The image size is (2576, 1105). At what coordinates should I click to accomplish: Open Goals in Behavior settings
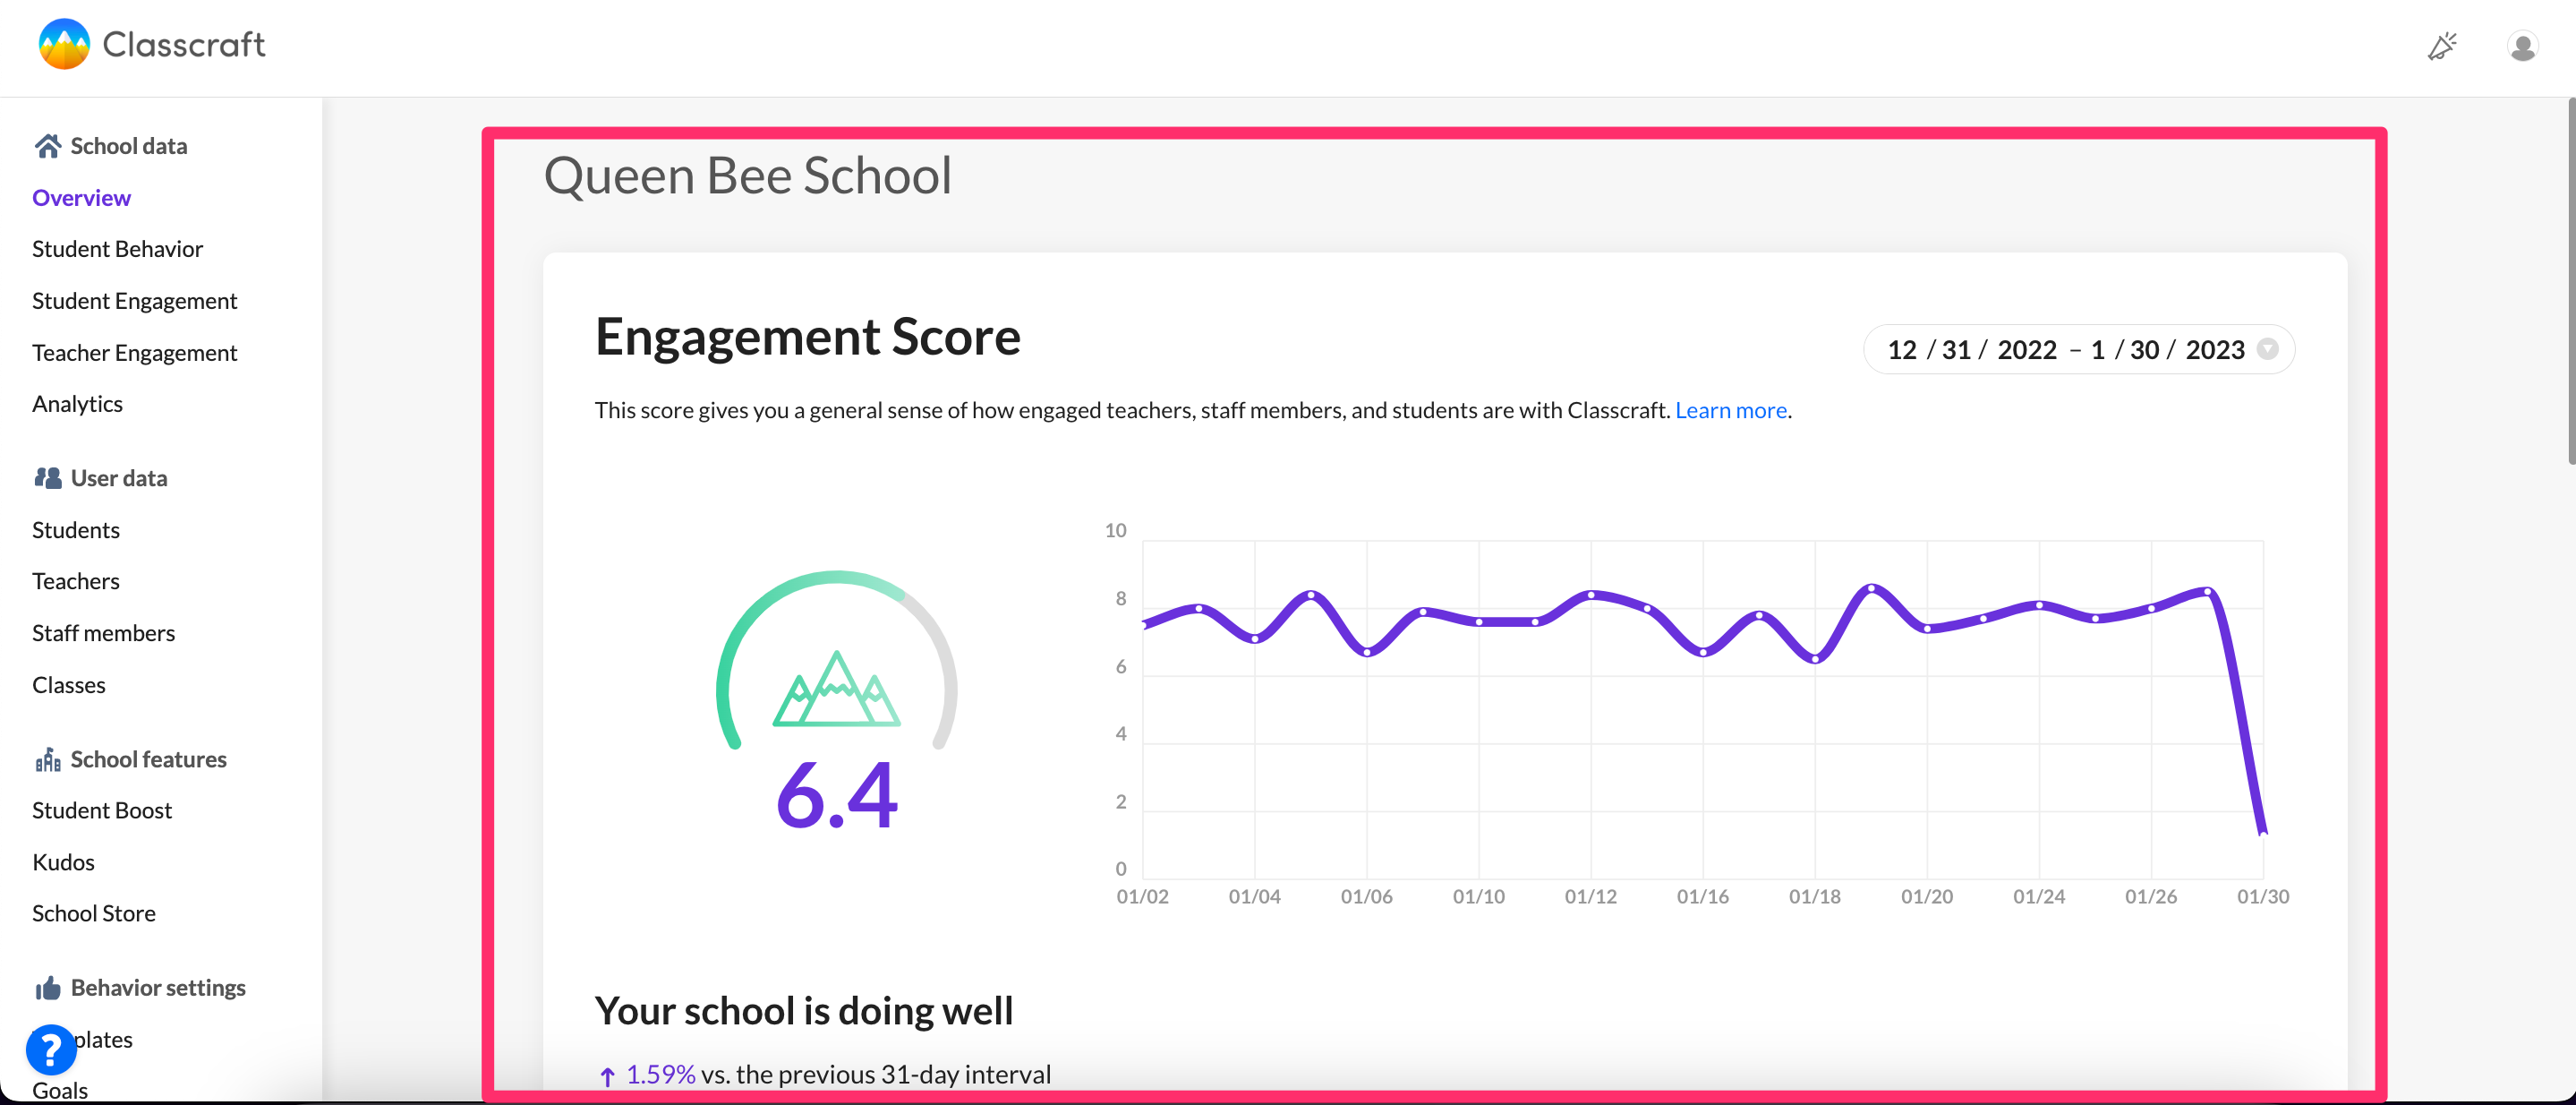(60, 1090)
